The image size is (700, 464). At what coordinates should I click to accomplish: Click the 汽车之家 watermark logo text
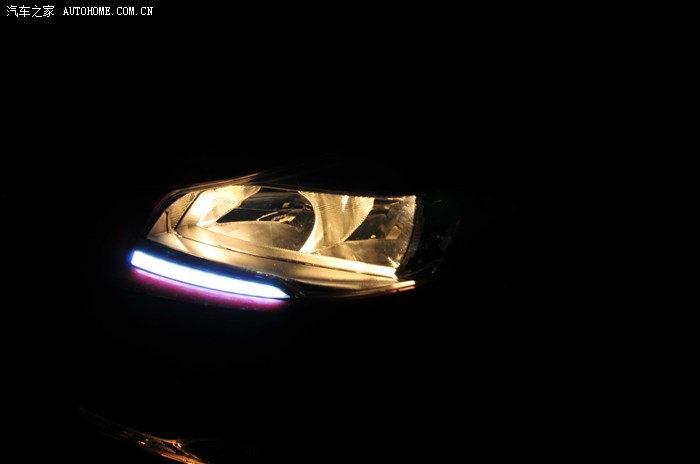pyautogui.click(x=30, y=11)
